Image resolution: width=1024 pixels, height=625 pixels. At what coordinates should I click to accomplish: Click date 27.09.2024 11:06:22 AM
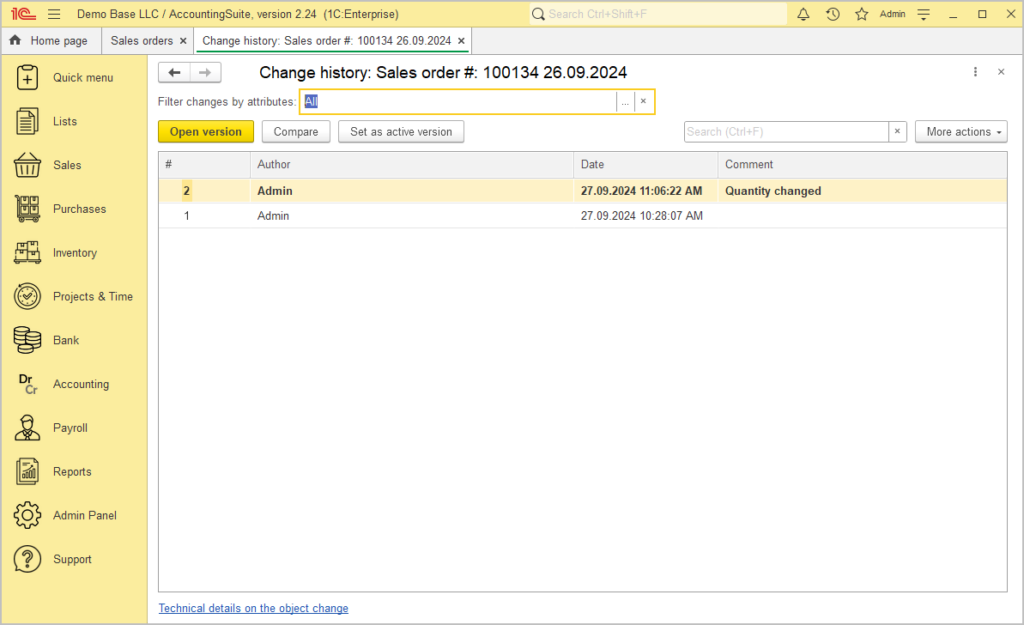(641, 191)
